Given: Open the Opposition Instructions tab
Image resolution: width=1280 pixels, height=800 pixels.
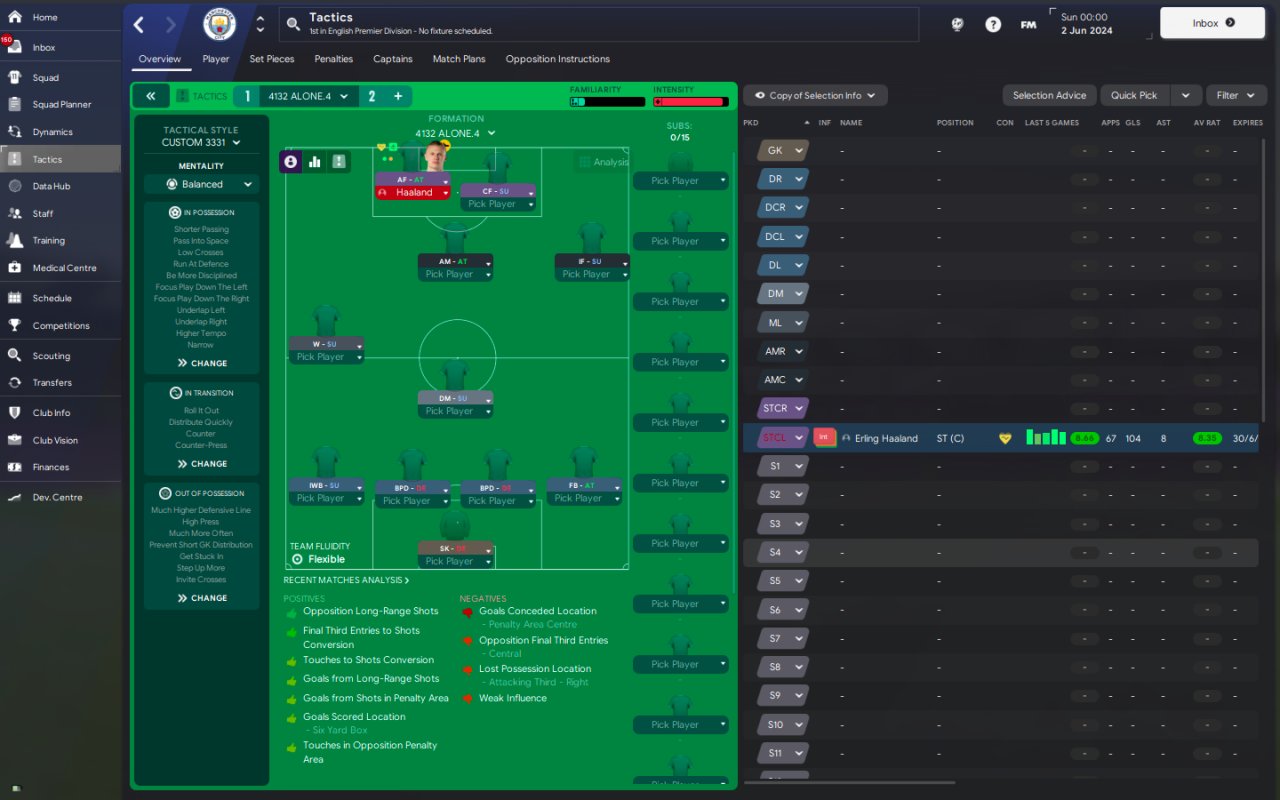Looking at the screenshot, I should tap(558, 59).
